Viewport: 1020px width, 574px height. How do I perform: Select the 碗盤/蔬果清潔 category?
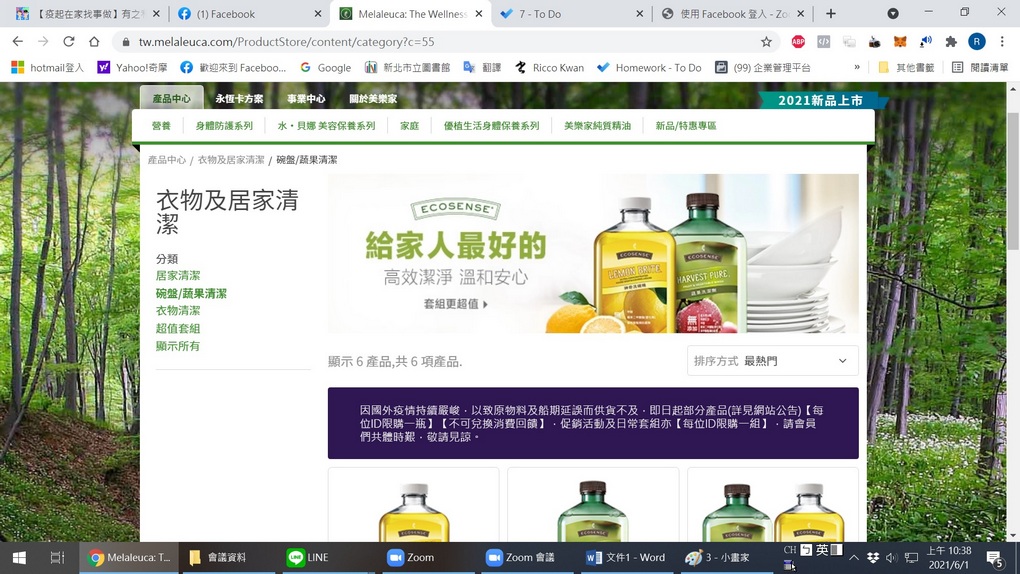tap(191, 293)
